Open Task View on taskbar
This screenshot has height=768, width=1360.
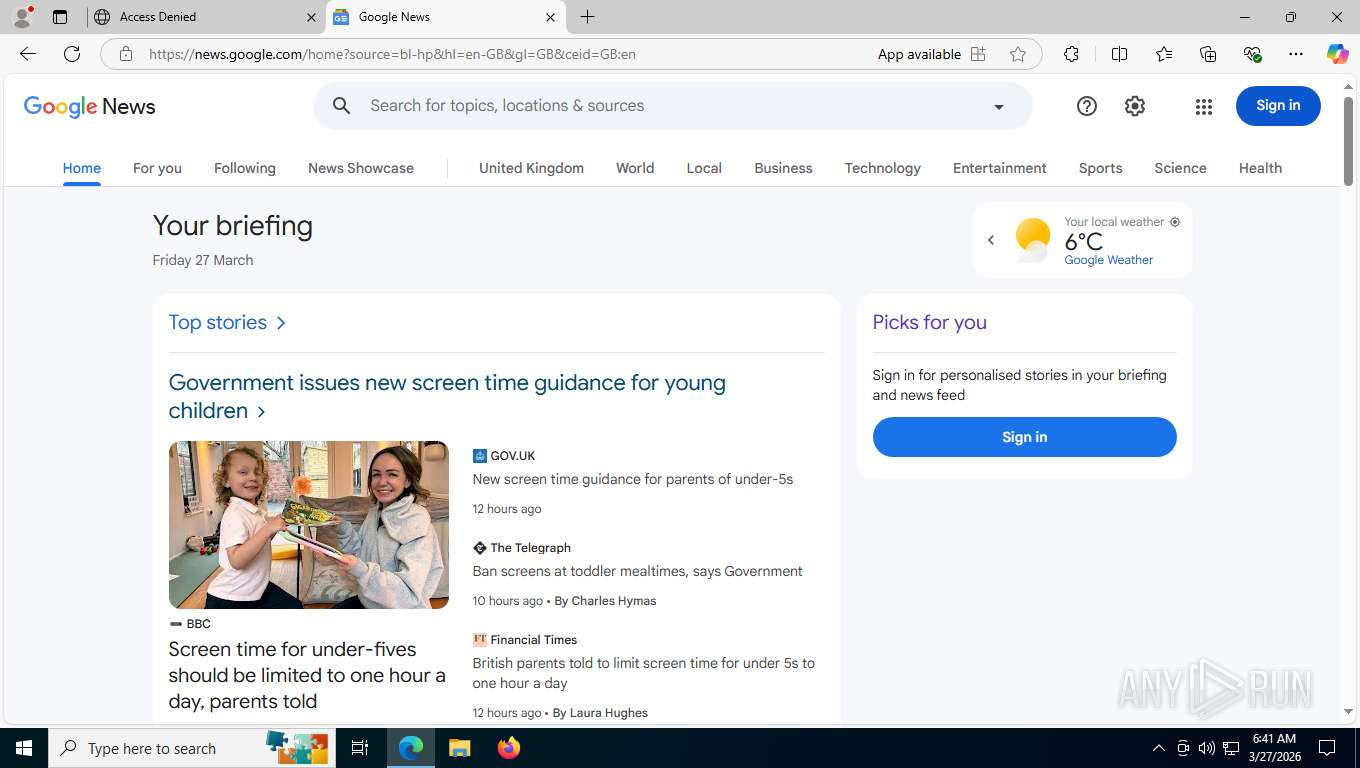pos(360,748)
